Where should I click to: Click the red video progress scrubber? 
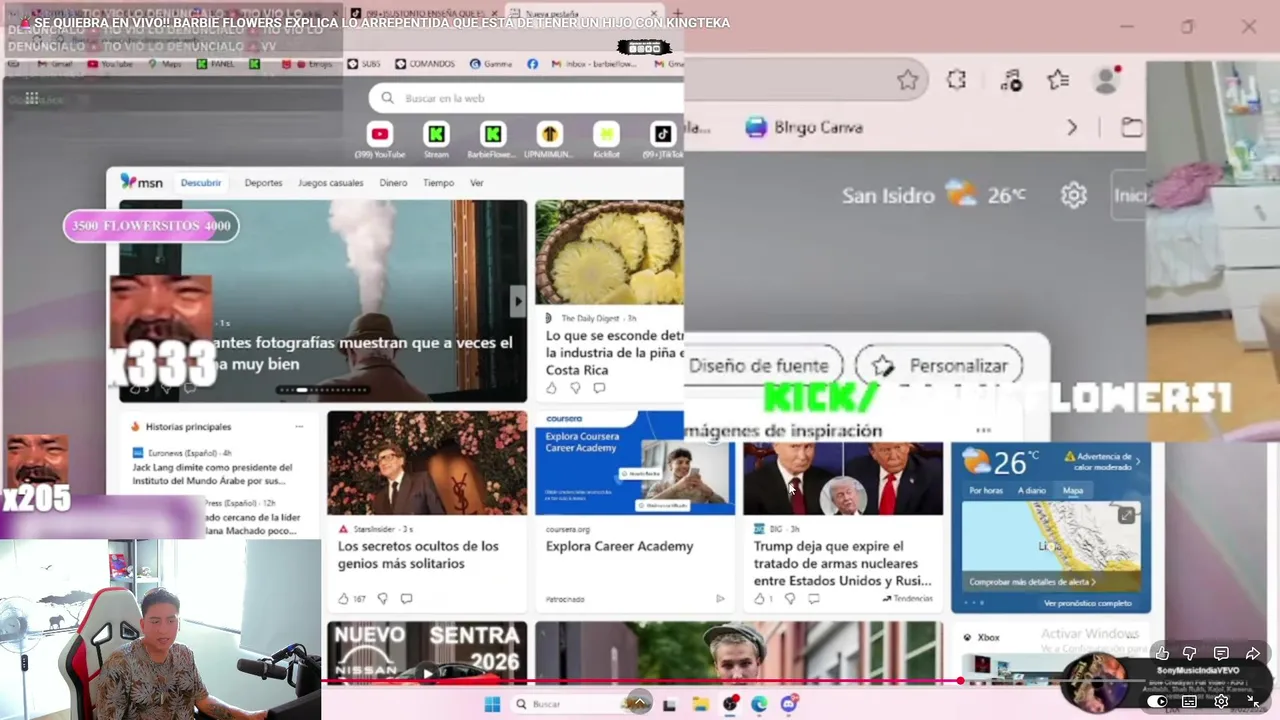(x=960, y=681)
